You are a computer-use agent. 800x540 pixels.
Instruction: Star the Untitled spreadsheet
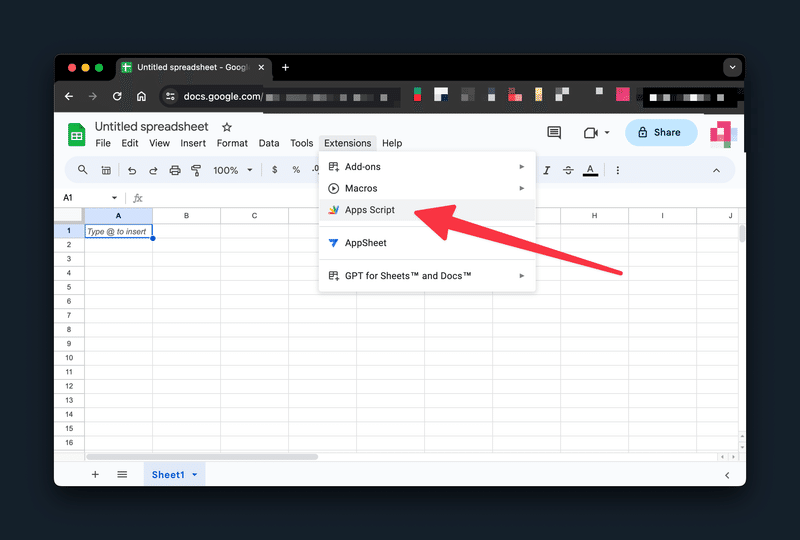pos(227,127)
